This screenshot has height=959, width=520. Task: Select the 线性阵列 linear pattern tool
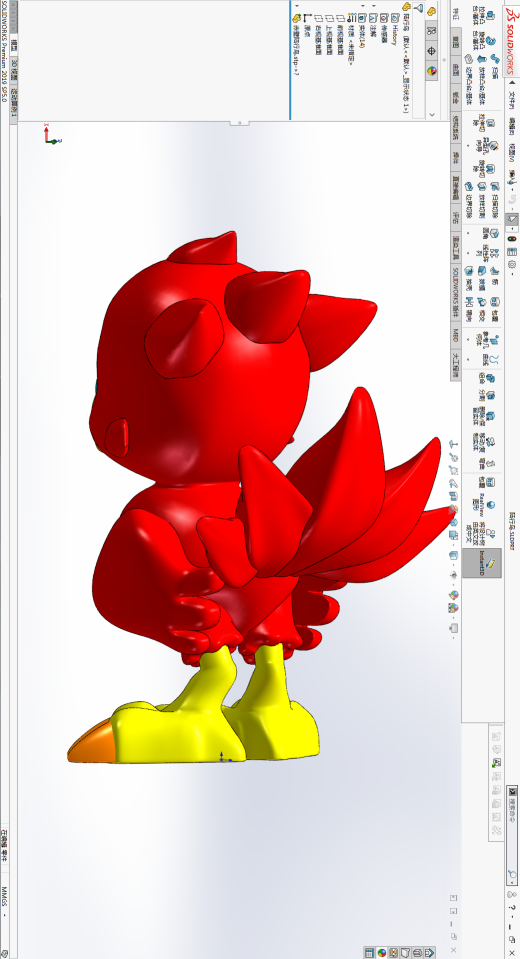coord(488,253)
